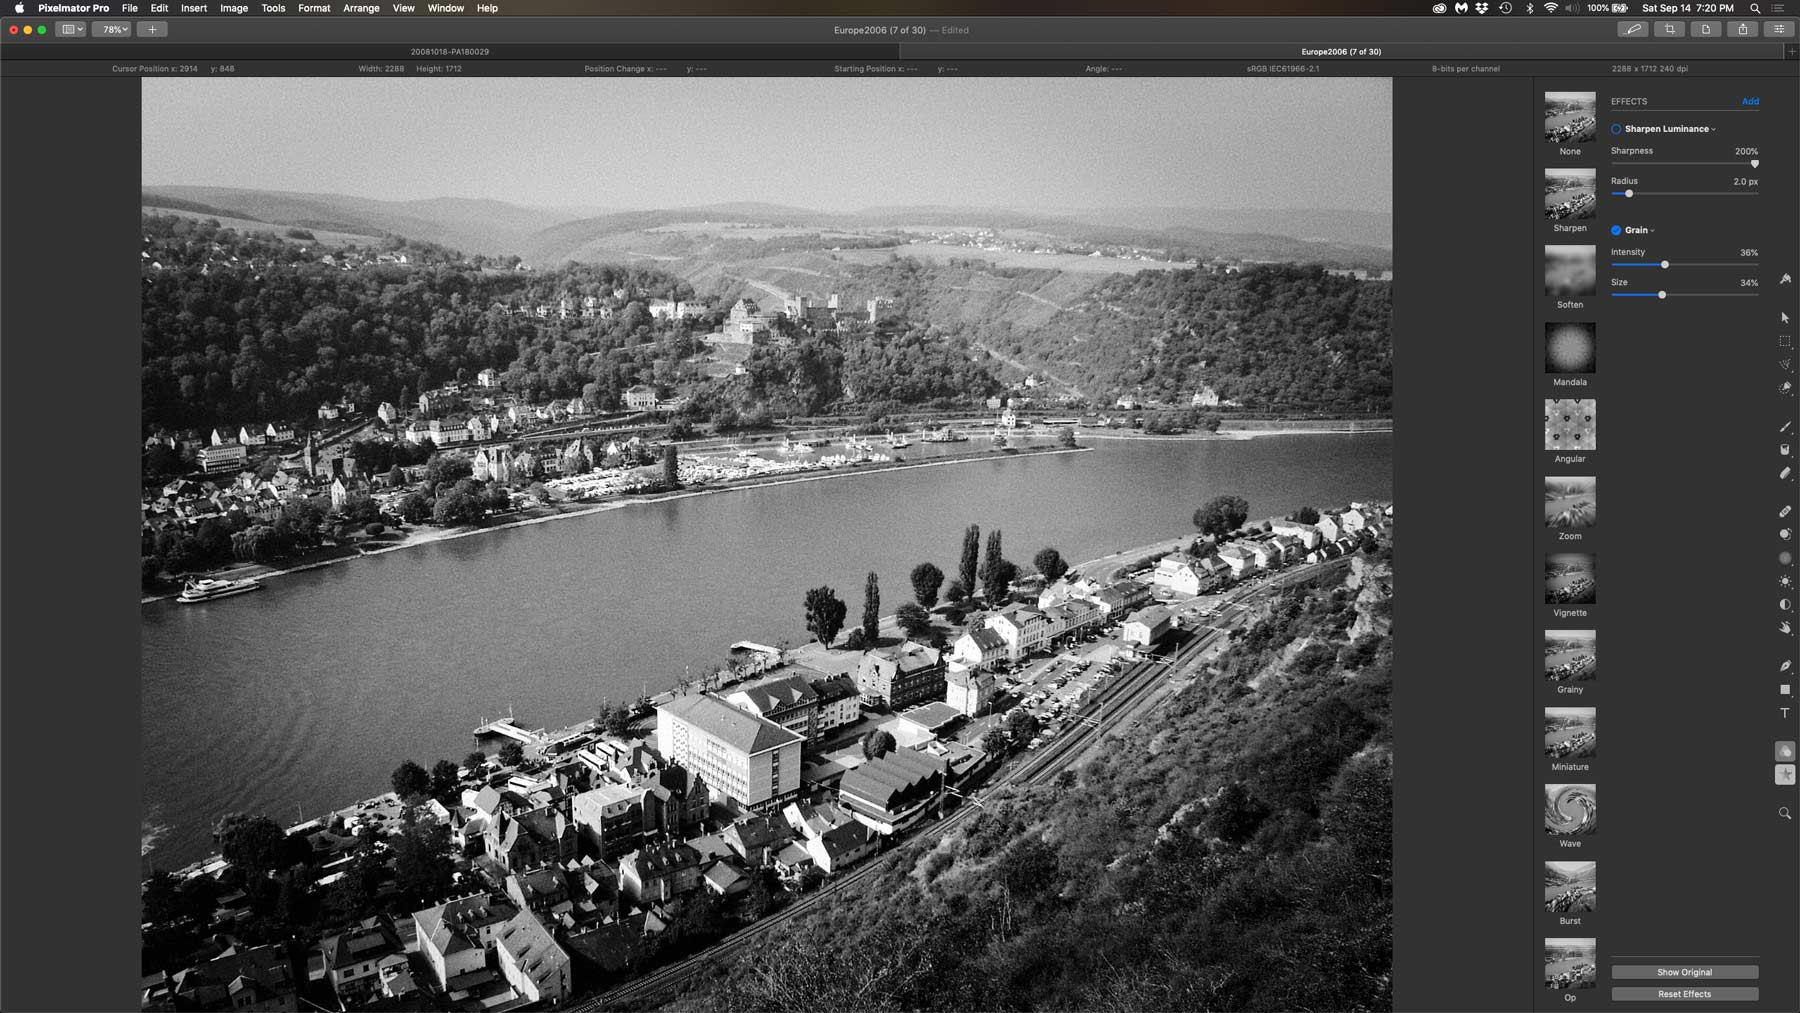1800x1013 pixels.
Task: Select the Arrange arrow tool
Action: pos(1785,317)
